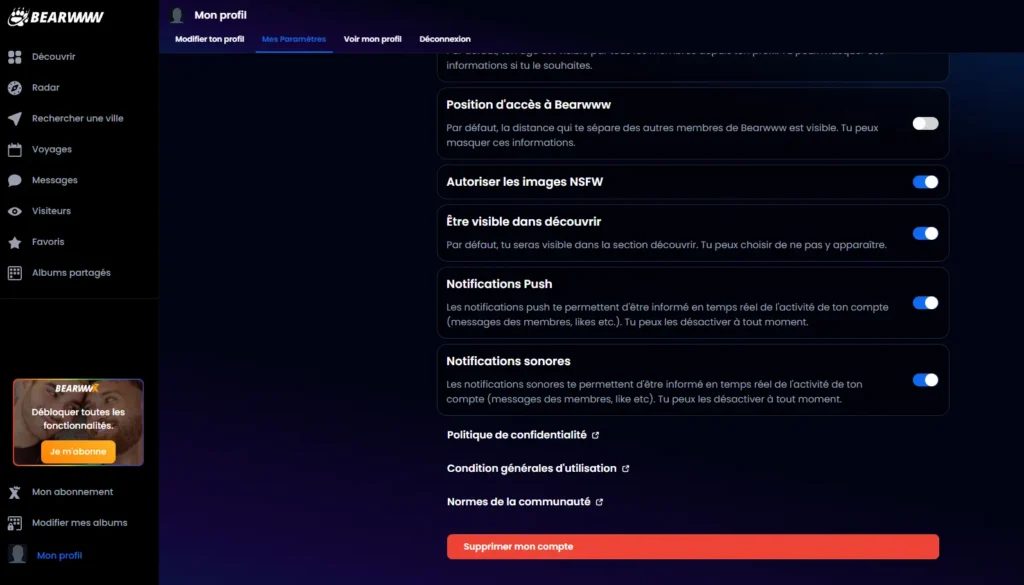Screen dimensions: 1024x585
Task: Open the Voyages calendar icon
Action: 15,150
